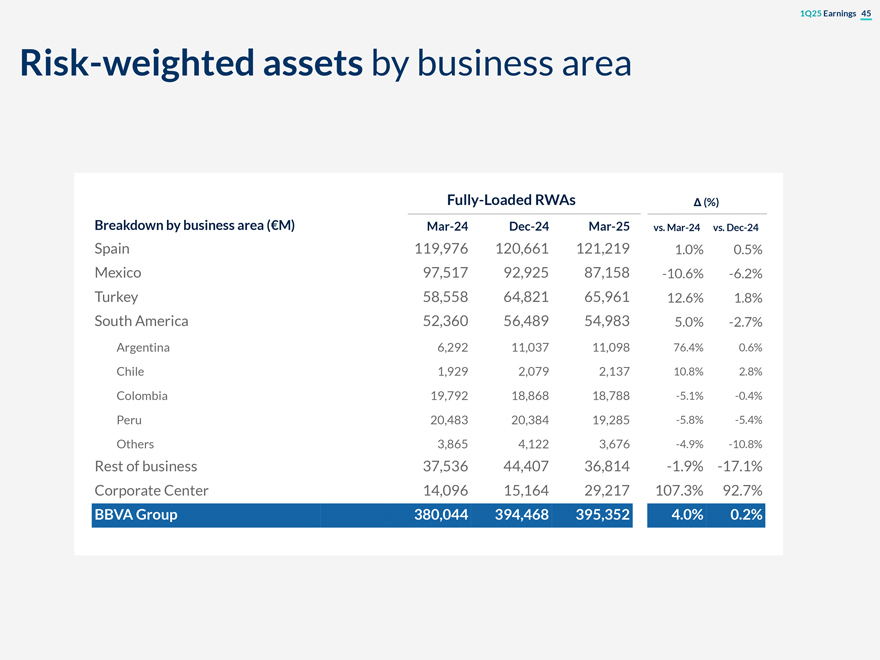The height and width of the screenshot is (660, 880).
Task: Select the 'Fully-Loaded RWAs' header
Action: 510,199
